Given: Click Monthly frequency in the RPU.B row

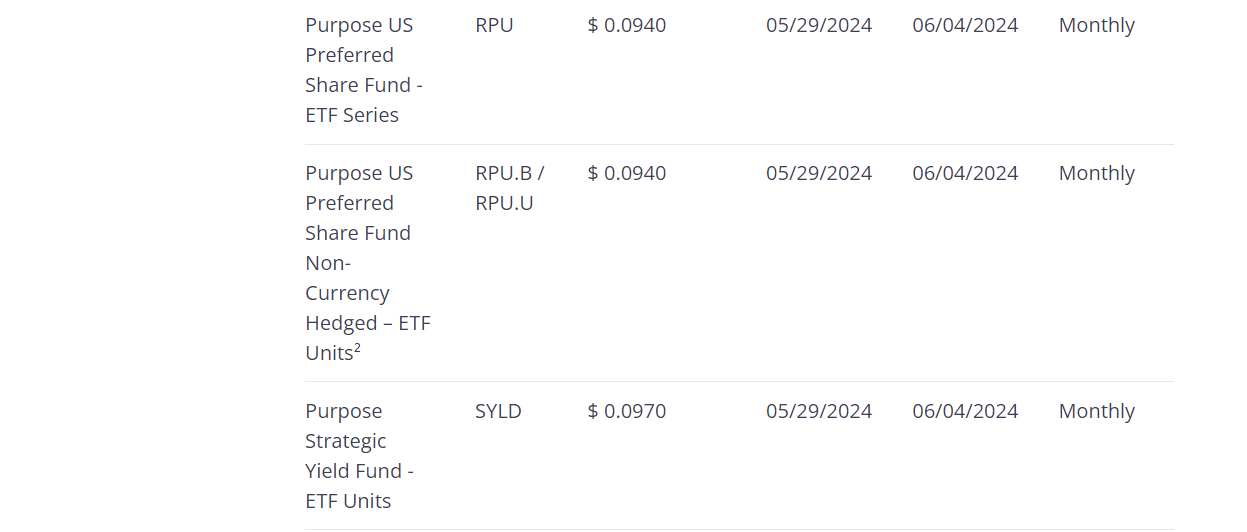Looking at the screenshot, I should point(1096,173).
